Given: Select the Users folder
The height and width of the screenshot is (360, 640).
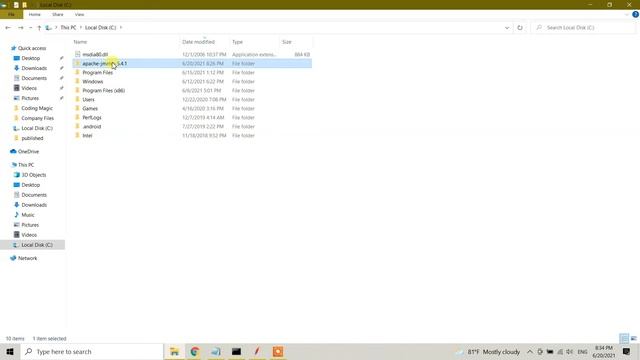Looking at the screenshot, I should click(x=88, y=99).
